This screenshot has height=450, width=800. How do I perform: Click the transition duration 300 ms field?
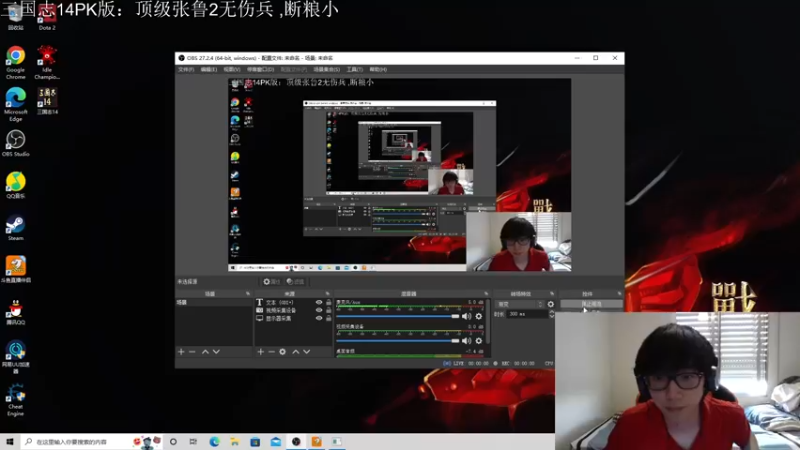[527, 314]
